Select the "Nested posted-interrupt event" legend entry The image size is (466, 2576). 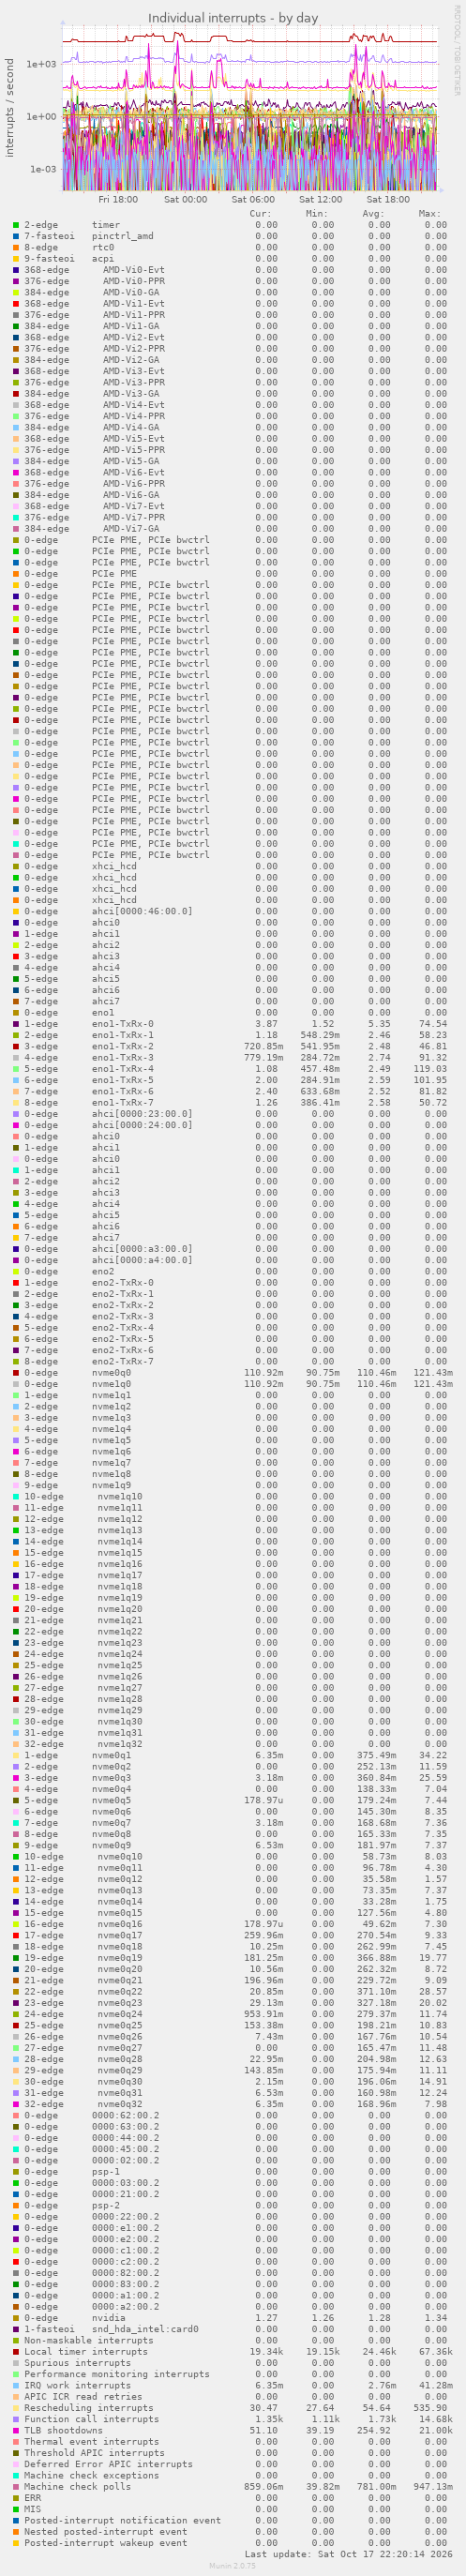[106, 2531]
